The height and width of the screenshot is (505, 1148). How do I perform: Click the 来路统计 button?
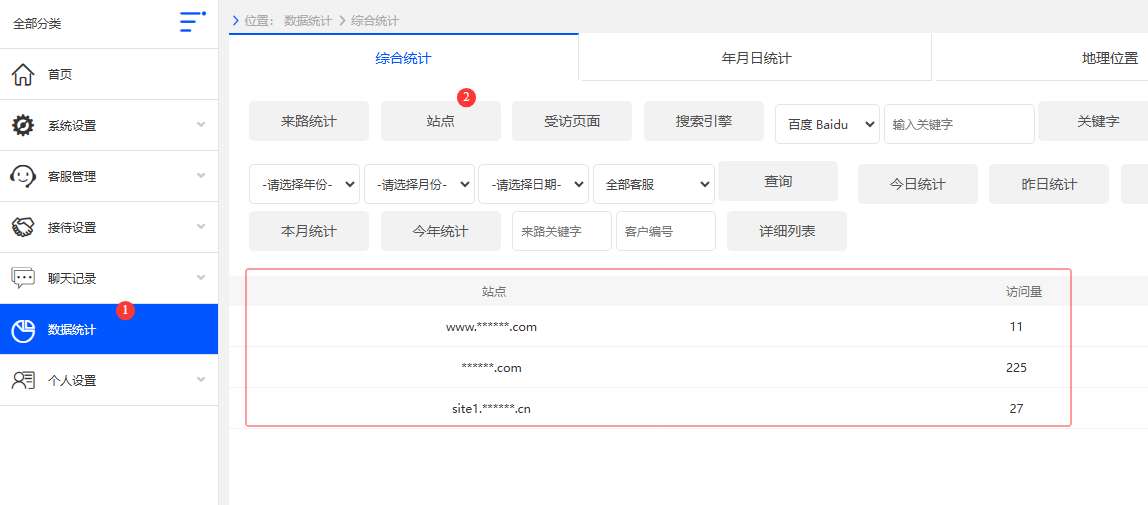pyautogui.click(x=309, y=121)
